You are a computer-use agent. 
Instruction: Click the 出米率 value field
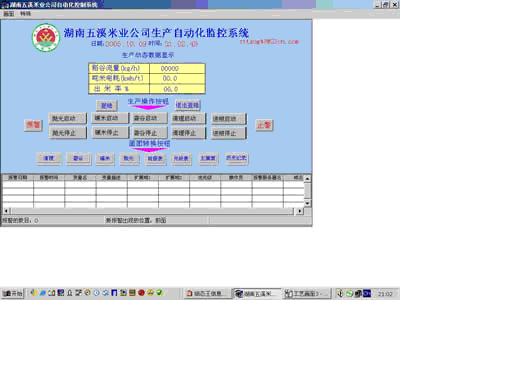pyautogui.click(x=177, y=89)
